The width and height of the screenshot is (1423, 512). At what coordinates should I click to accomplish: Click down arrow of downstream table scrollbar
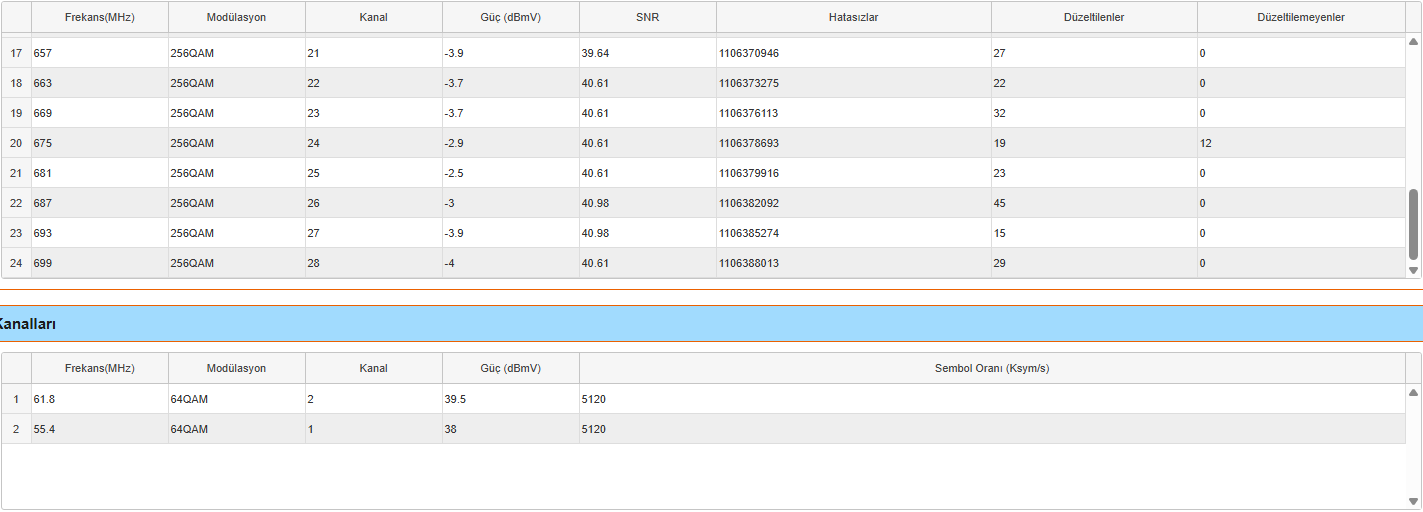1413,270
